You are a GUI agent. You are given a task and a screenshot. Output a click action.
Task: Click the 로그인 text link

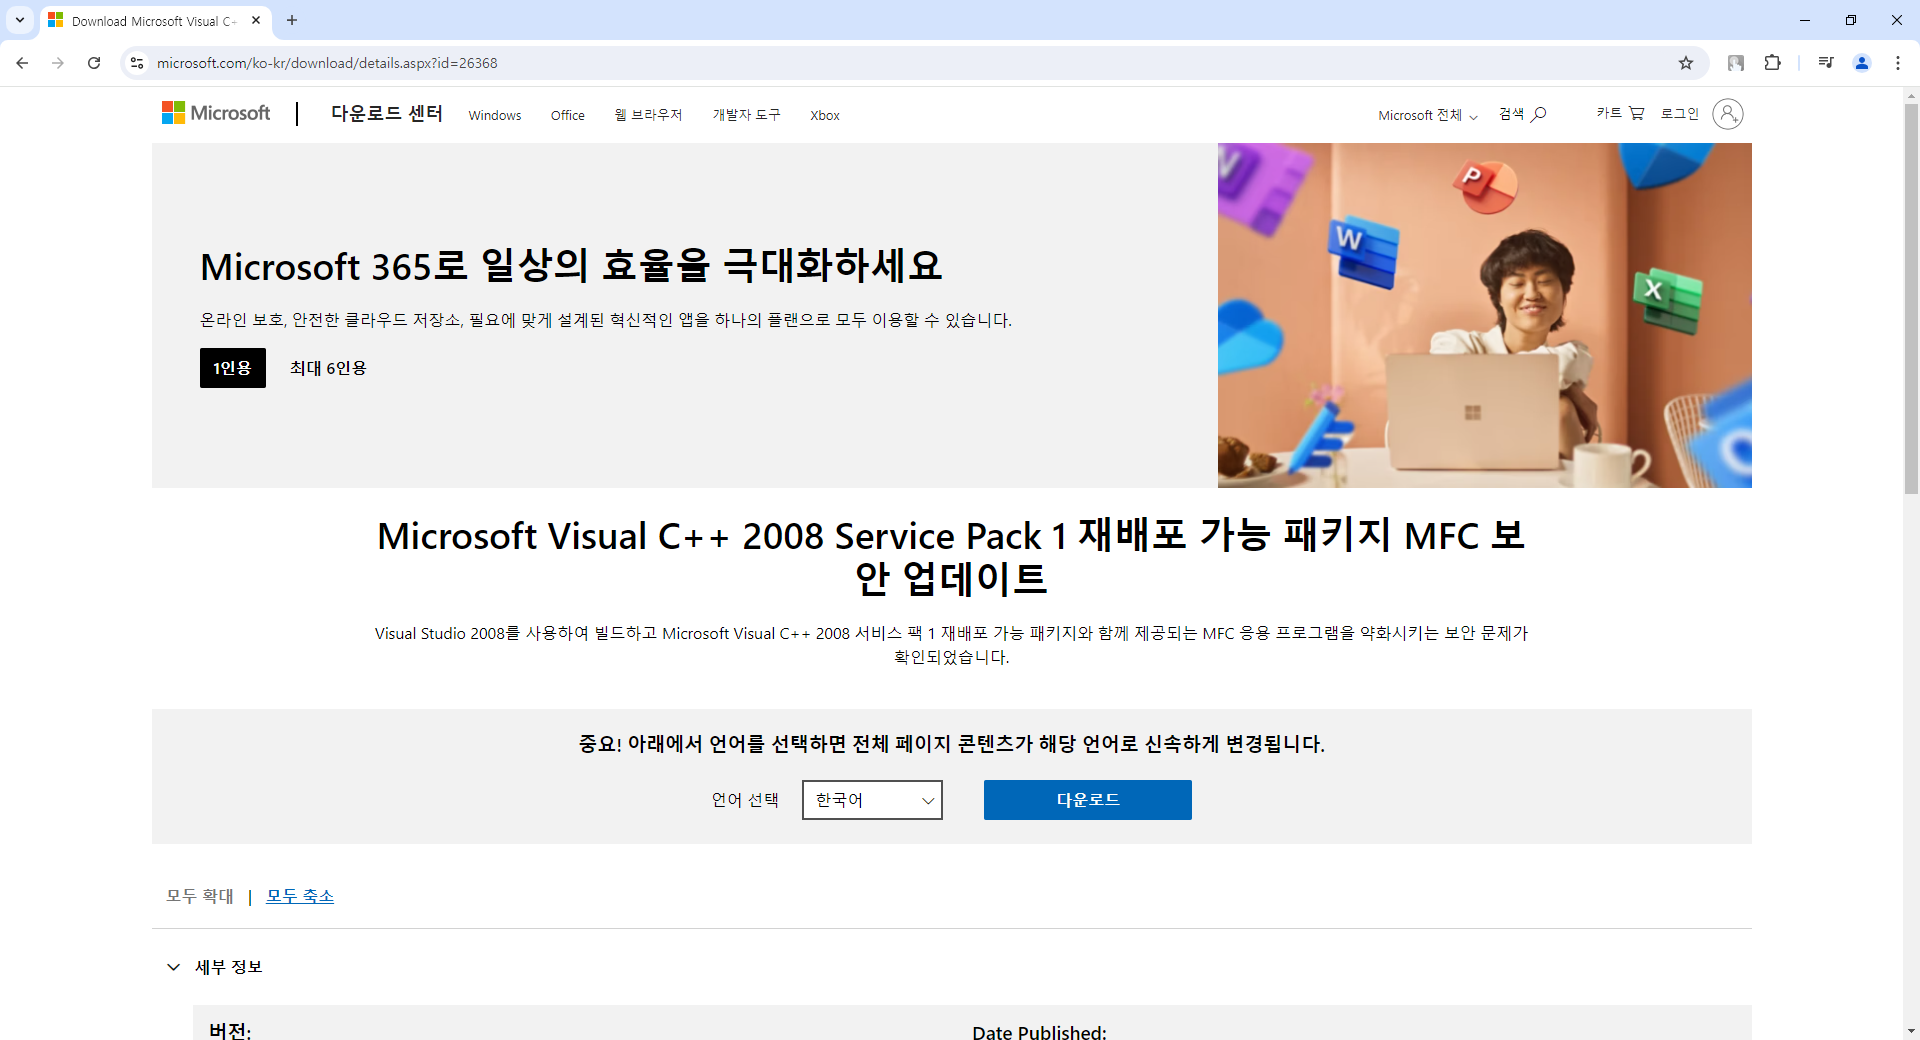click(1680, 113)
